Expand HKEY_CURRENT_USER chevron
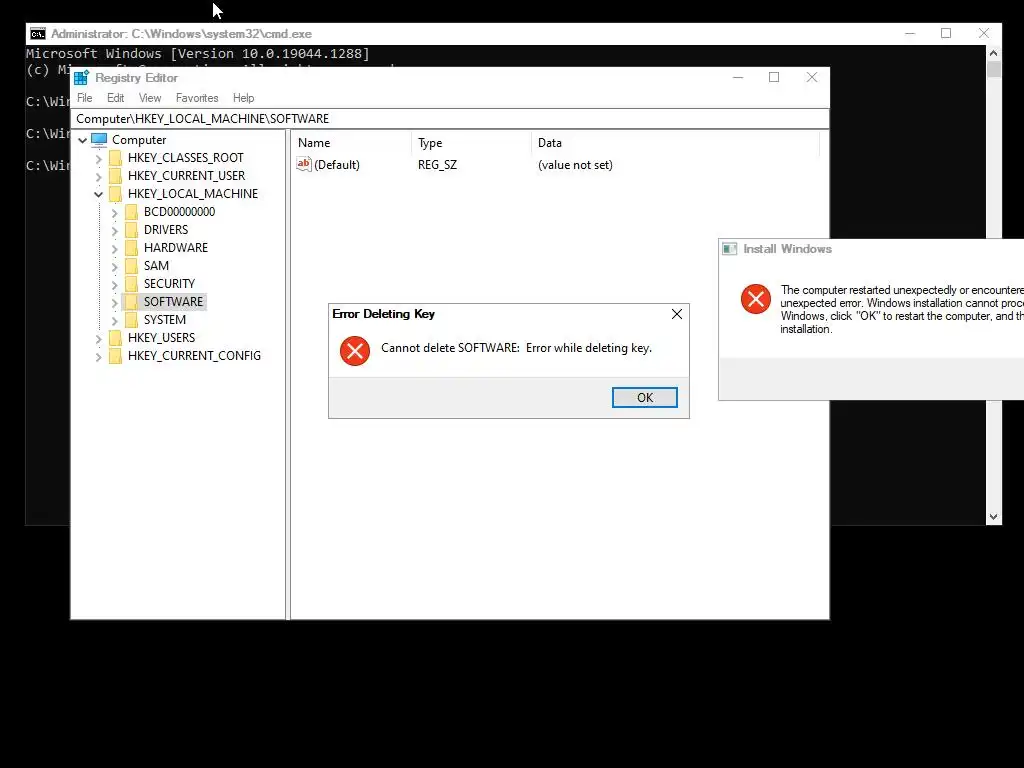This screenshot has height=768, width=1024. click(99, 176)
